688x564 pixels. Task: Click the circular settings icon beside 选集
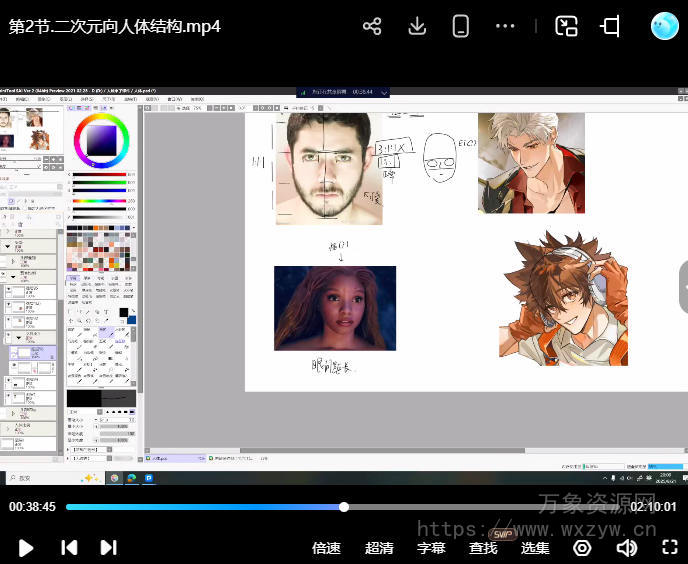(582, 548)
